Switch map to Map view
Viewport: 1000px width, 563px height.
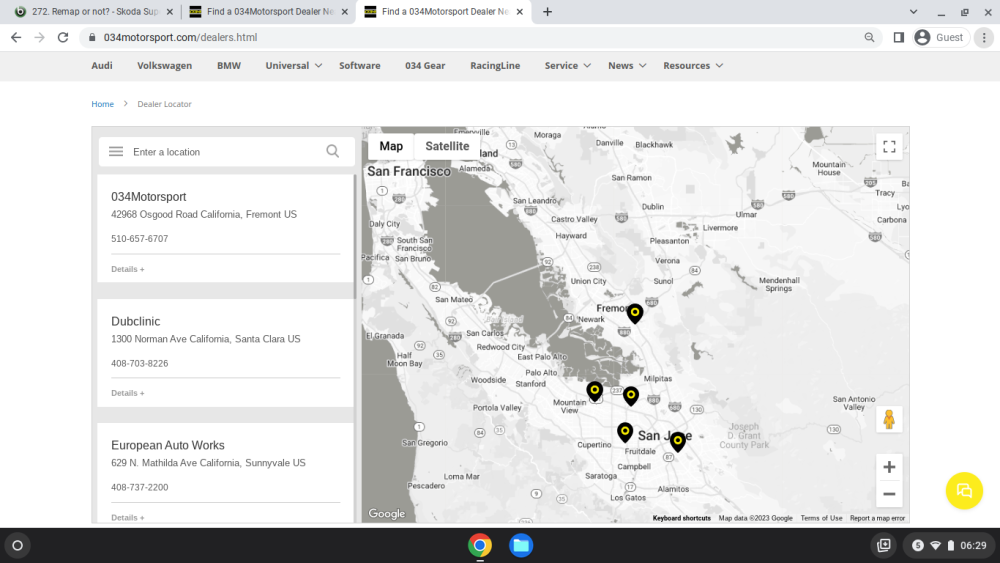point(391,146)
